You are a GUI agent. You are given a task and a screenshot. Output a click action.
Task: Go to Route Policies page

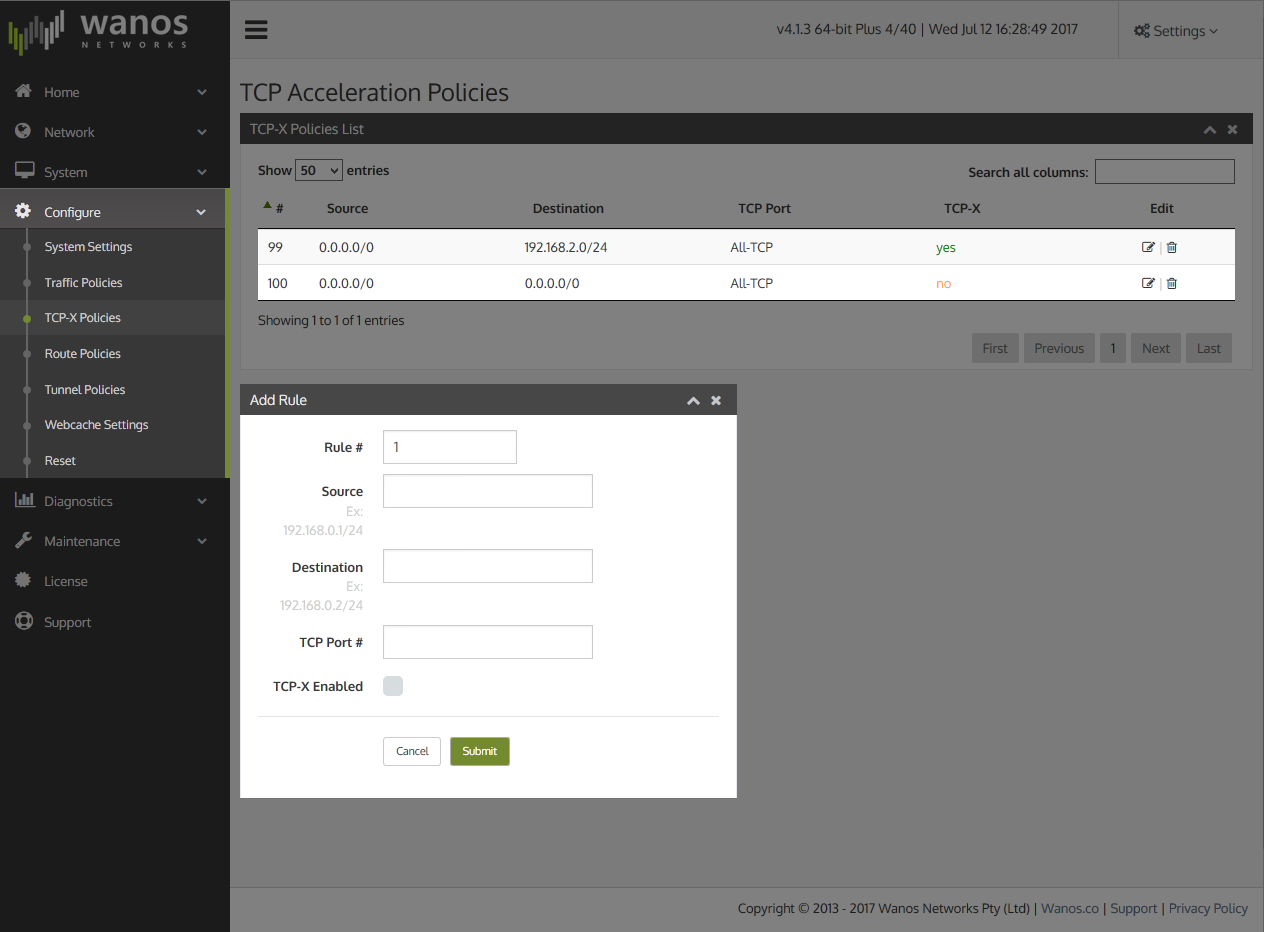pos(82,354)
